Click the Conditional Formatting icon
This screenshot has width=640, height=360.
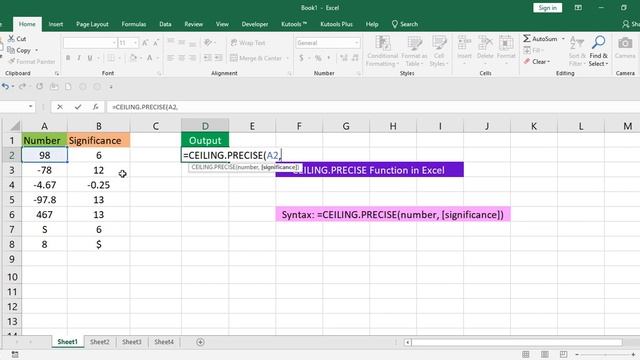382,43
